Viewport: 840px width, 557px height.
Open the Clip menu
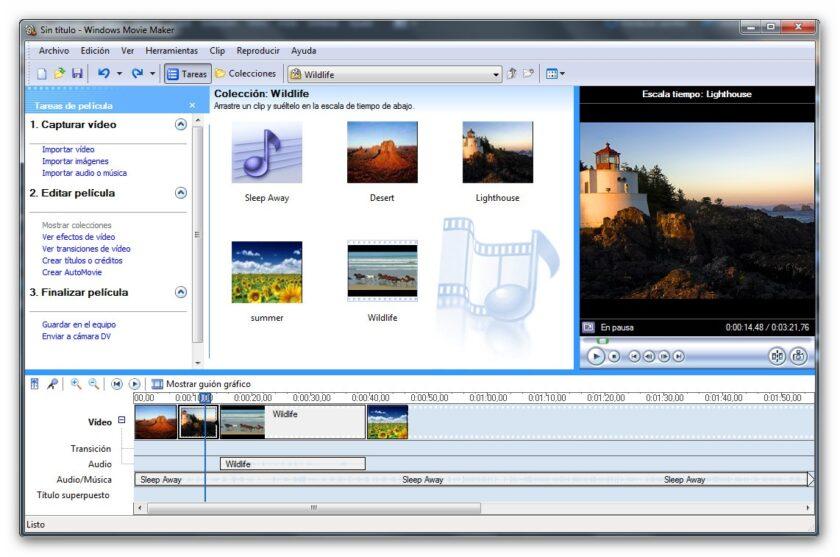(x=217, y=51)
